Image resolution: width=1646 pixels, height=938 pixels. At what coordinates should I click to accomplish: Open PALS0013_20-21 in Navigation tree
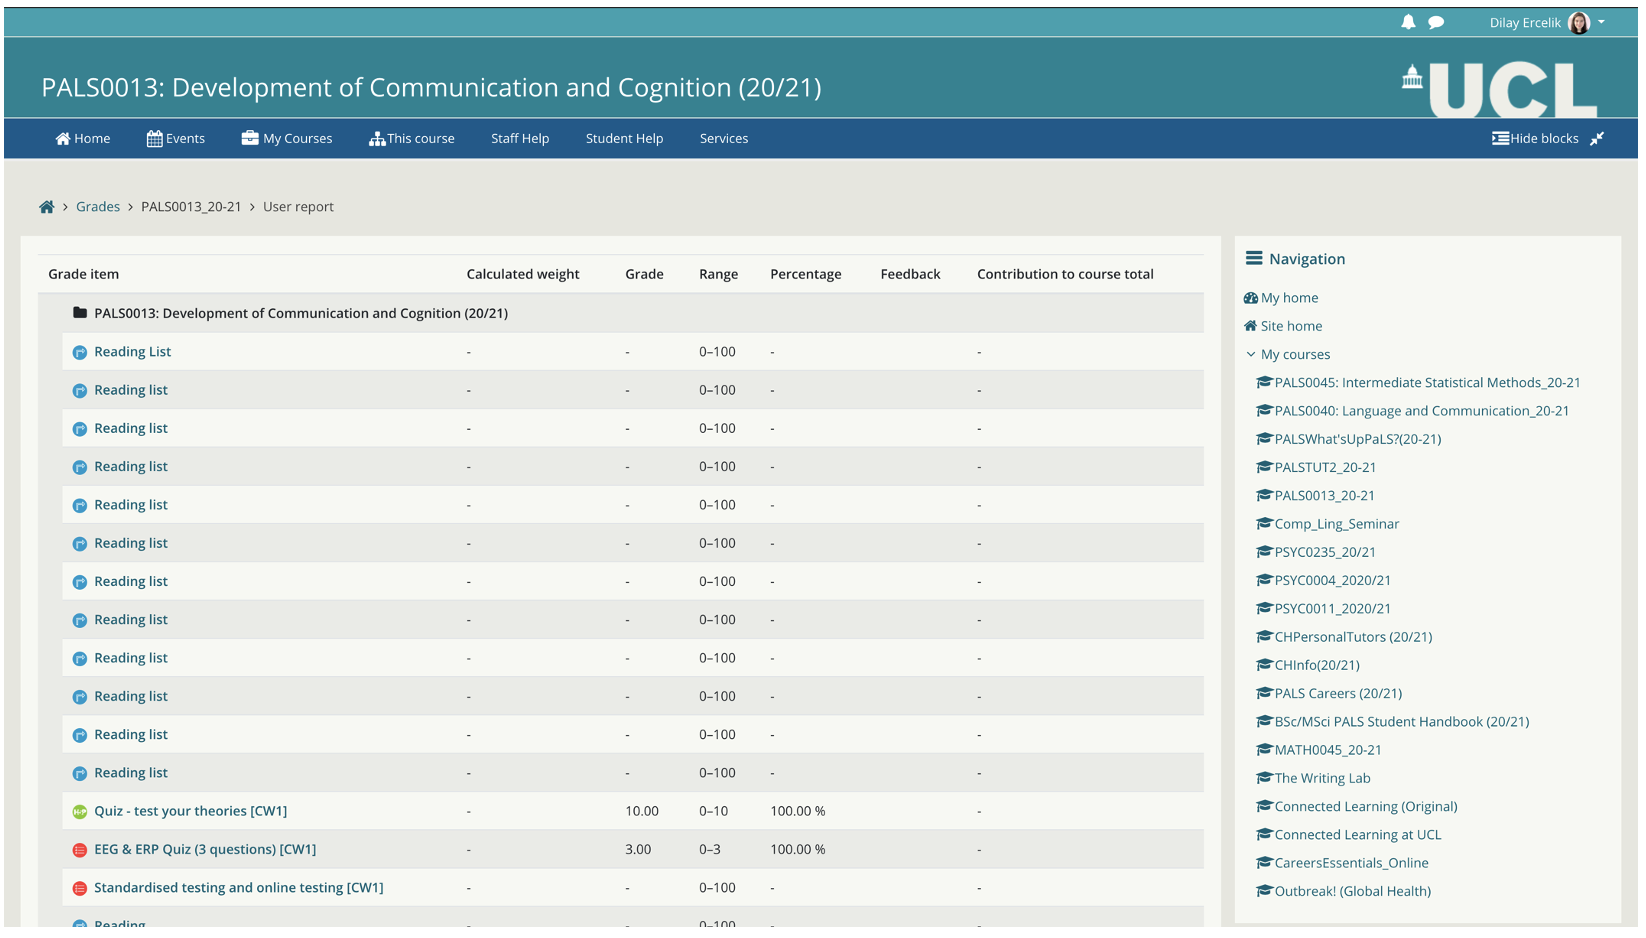(1325, 495)
